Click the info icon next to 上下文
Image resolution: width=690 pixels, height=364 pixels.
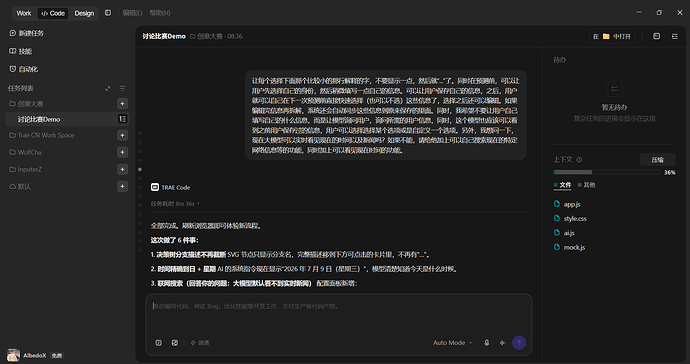pyautogui.click(x=579, y=160)
